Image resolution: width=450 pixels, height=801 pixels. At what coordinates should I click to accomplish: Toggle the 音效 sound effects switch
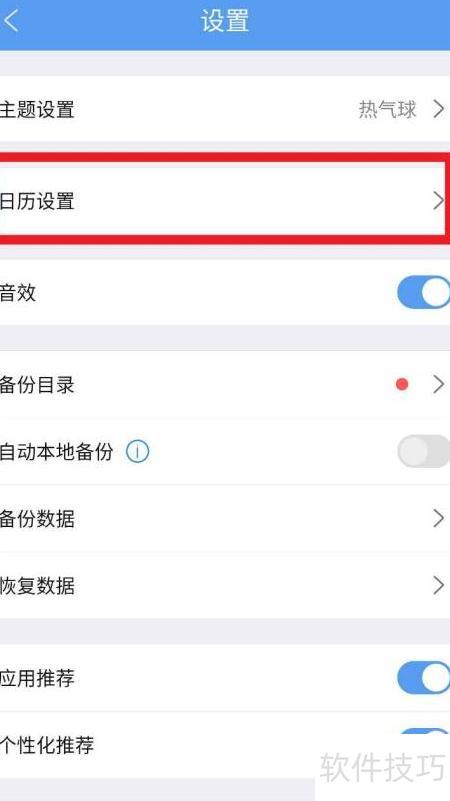423,292
